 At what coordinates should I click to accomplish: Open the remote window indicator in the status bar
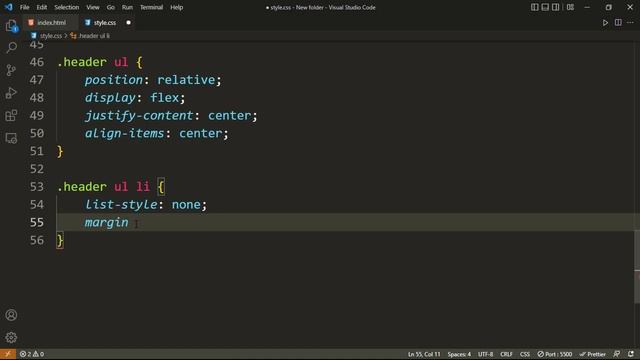coord(8,354)
